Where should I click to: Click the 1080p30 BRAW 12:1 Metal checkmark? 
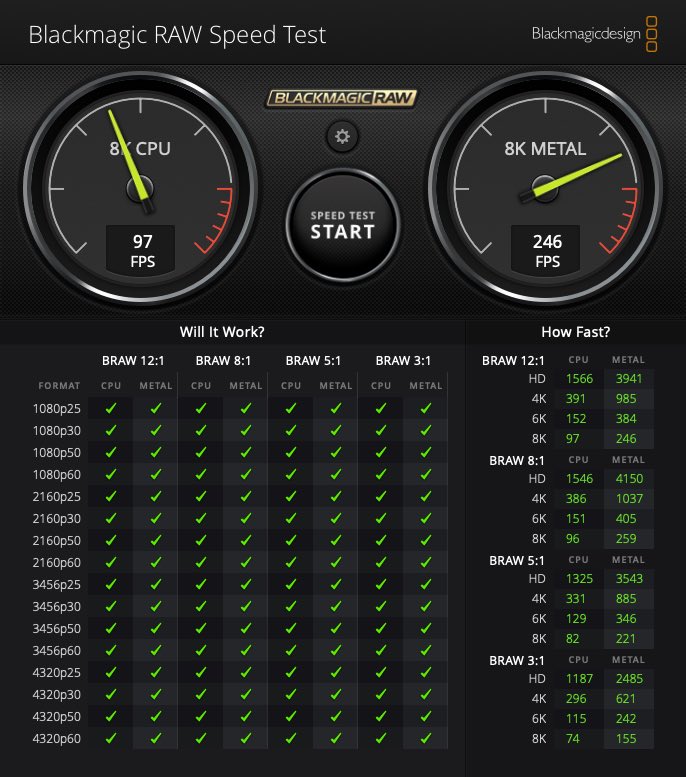[156, 430]
